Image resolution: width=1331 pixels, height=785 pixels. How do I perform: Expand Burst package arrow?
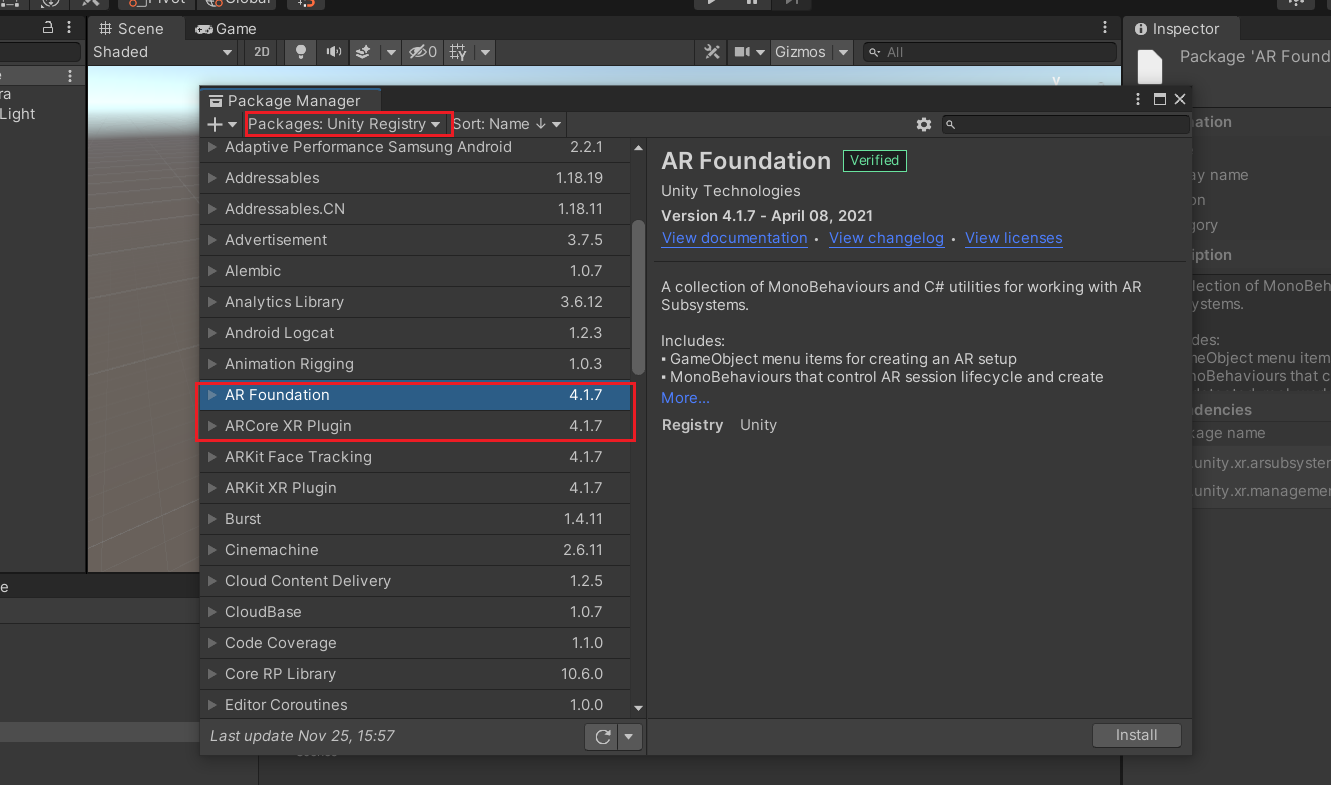212,519
